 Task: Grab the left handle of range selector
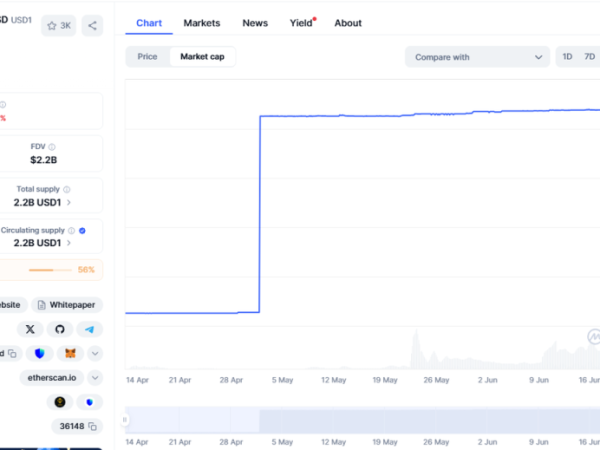coord(124,420)
